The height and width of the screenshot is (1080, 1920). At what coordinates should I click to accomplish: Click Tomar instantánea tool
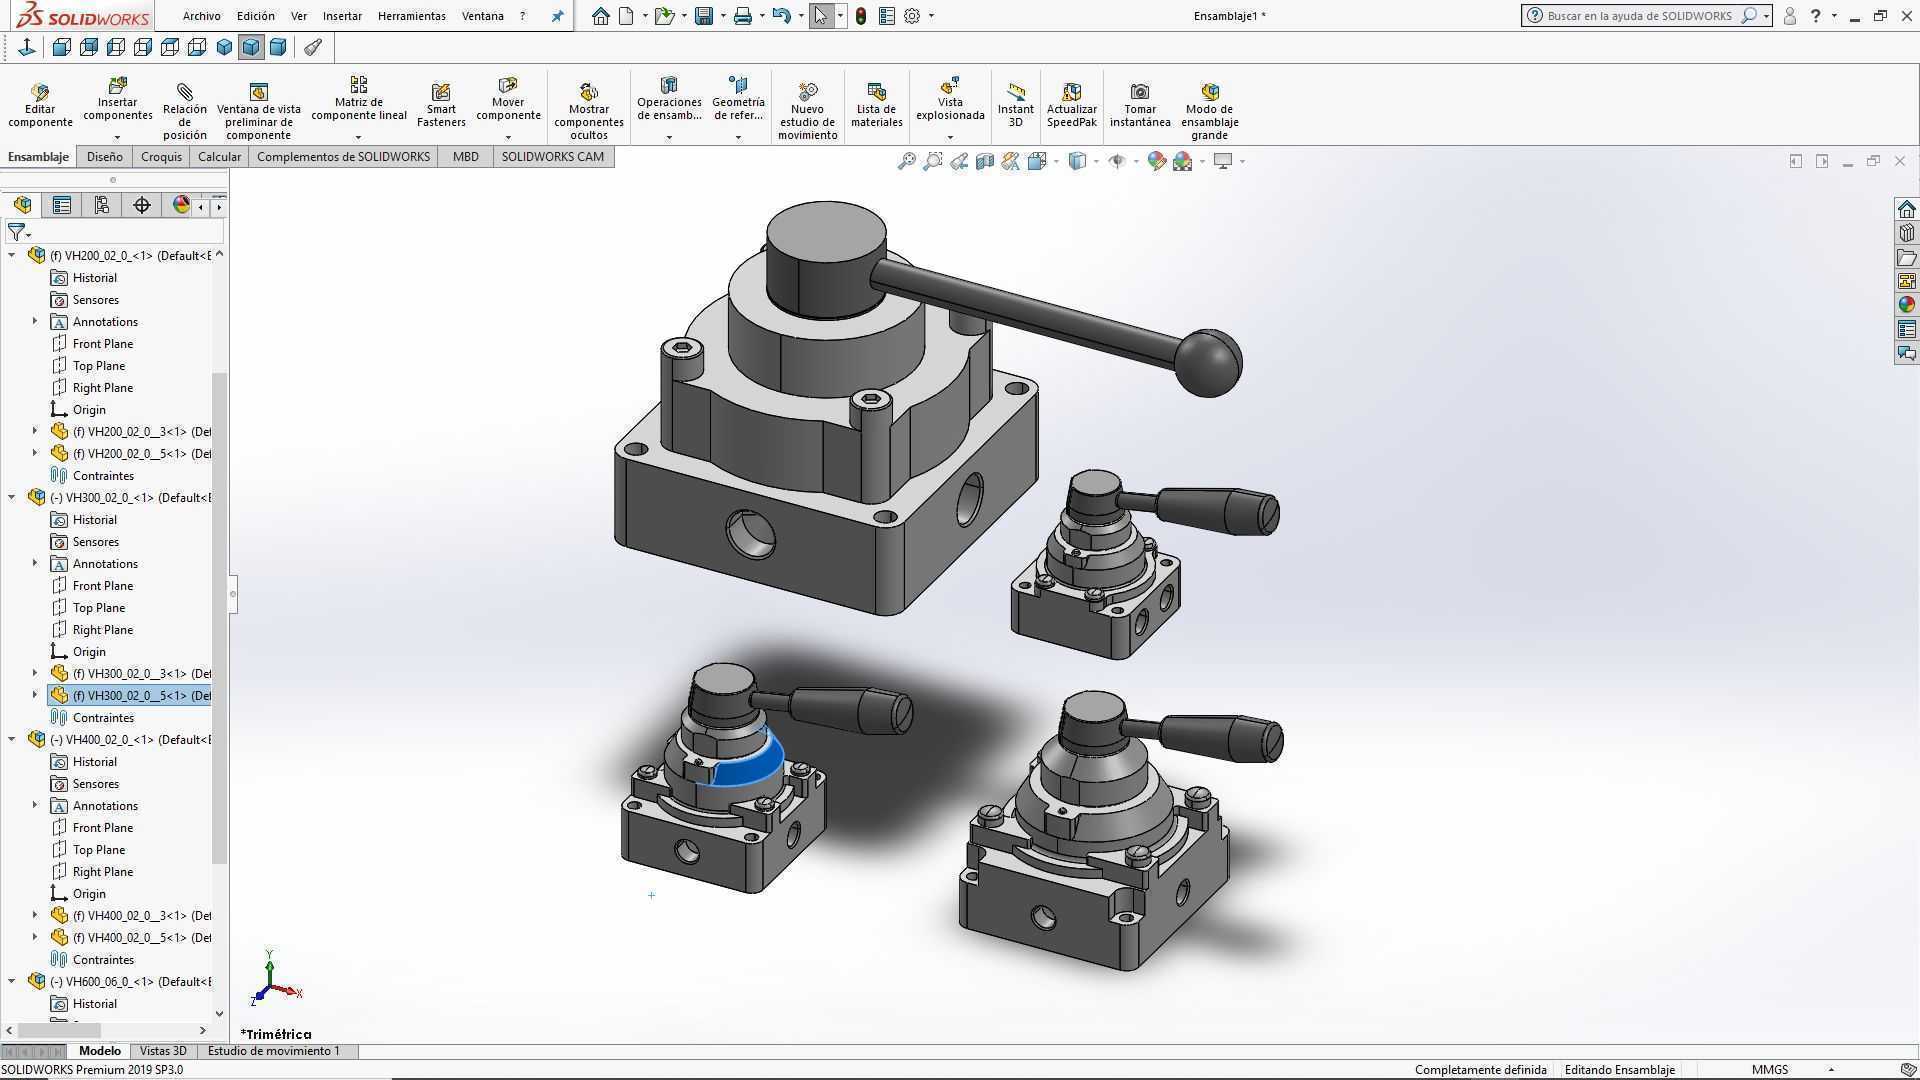(1139, 105)
